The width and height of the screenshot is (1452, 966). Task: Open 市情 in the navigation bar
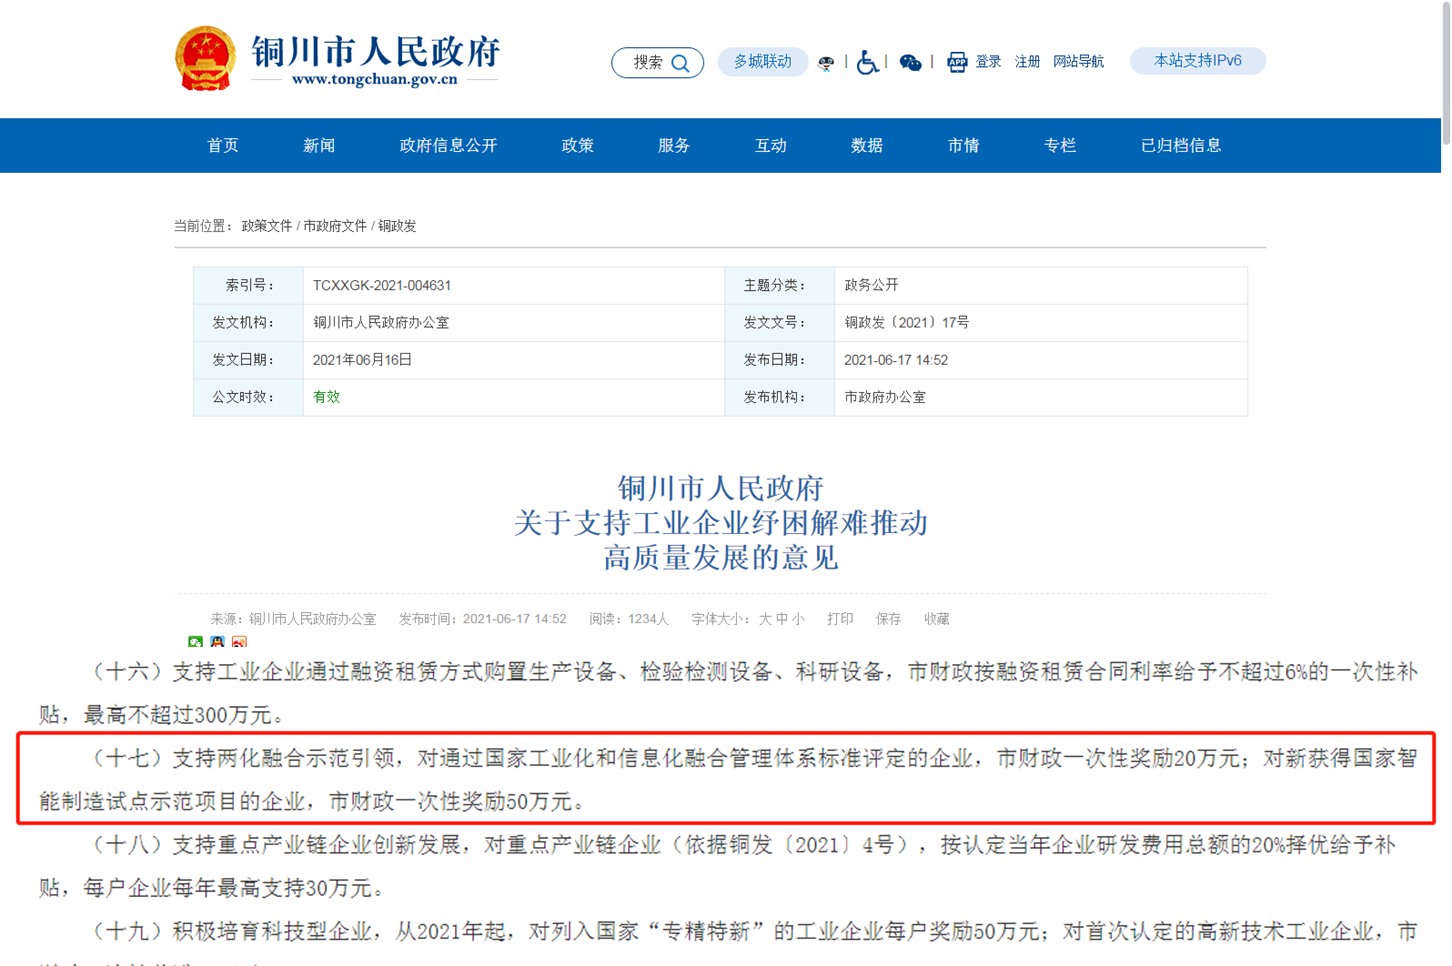pyautogui.click(x=963, y=146)
